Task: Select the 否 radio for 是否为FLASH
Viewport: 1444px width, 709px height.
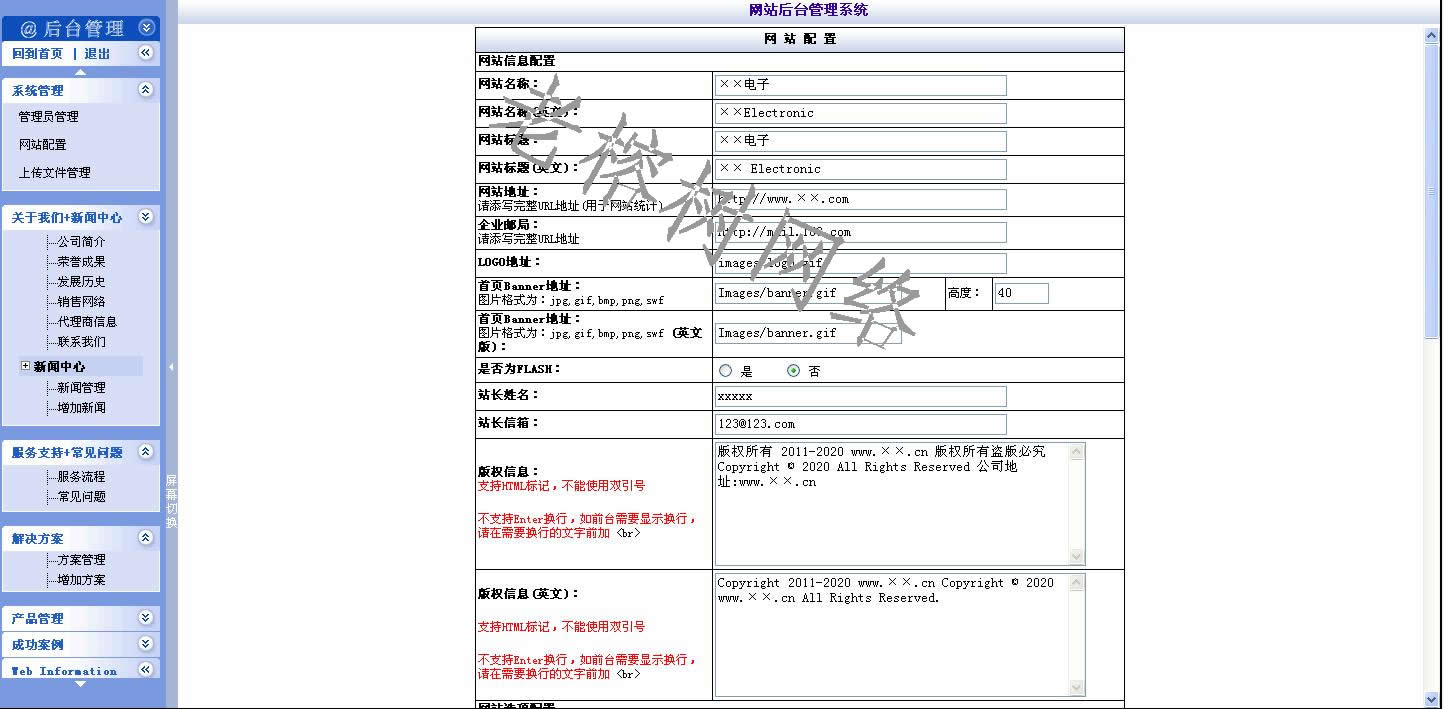Action: tap(794, 371)
